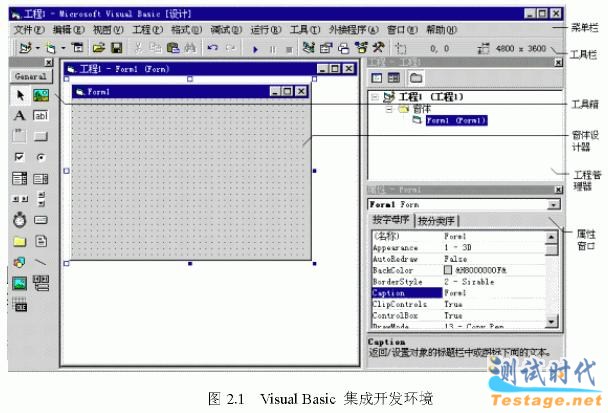
Task: Open the Form1 object dropdown in properties
Action: 553,205
